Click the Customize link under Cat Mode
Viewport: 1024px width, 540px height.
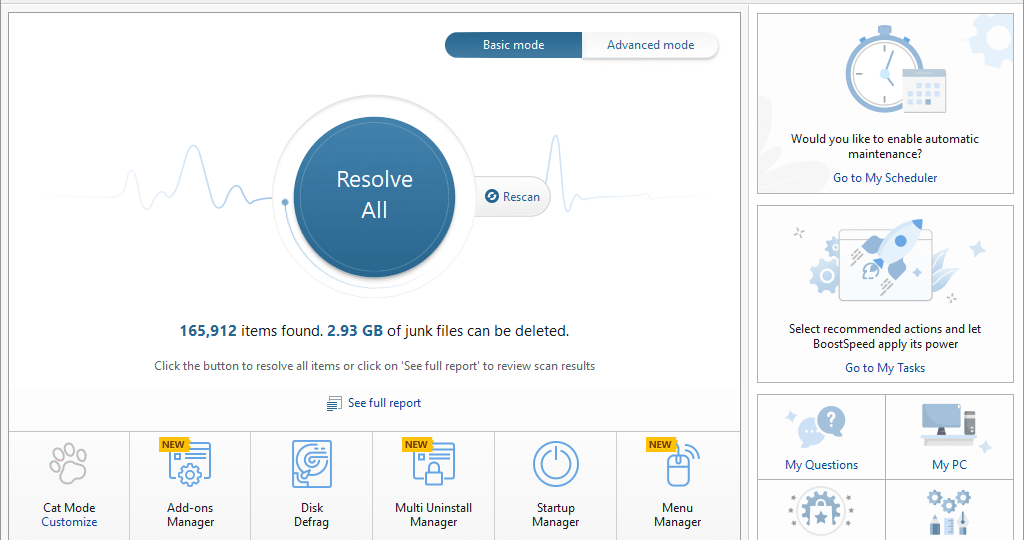[69, 522]
